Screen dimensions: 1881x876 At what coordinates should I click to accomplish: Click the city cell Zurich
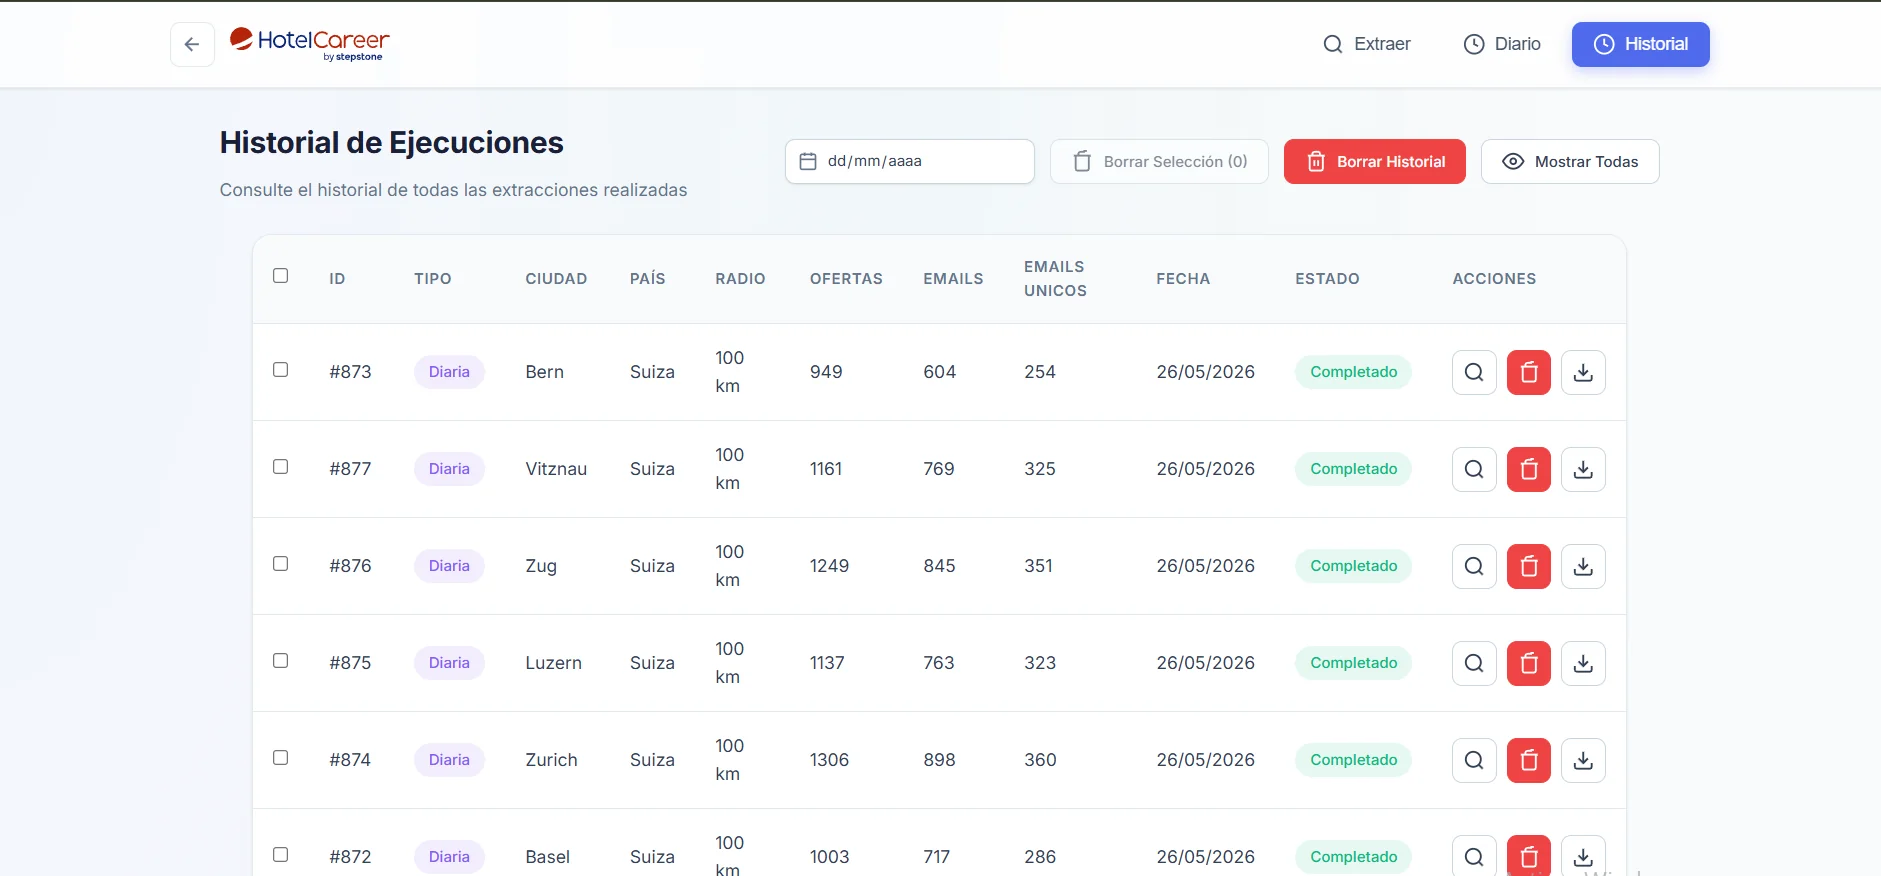click(551, 760)
